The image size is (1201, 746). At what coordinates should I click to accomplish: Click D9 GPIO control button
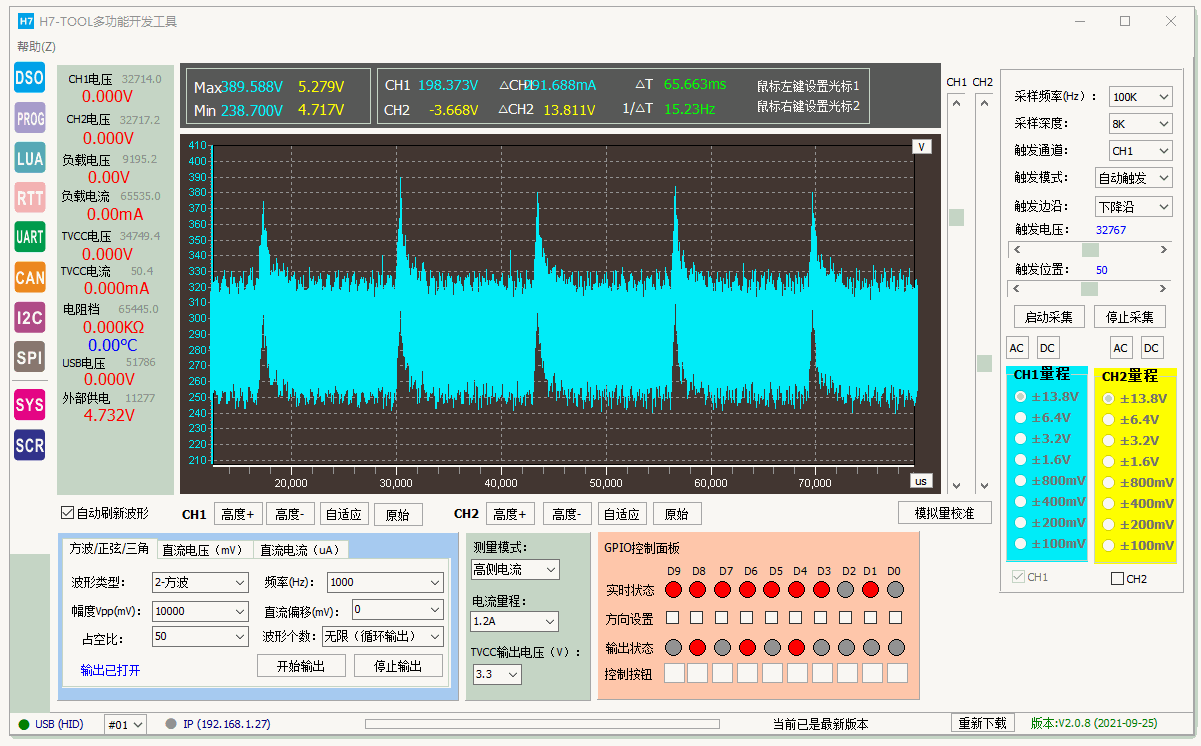coord(674,673)
